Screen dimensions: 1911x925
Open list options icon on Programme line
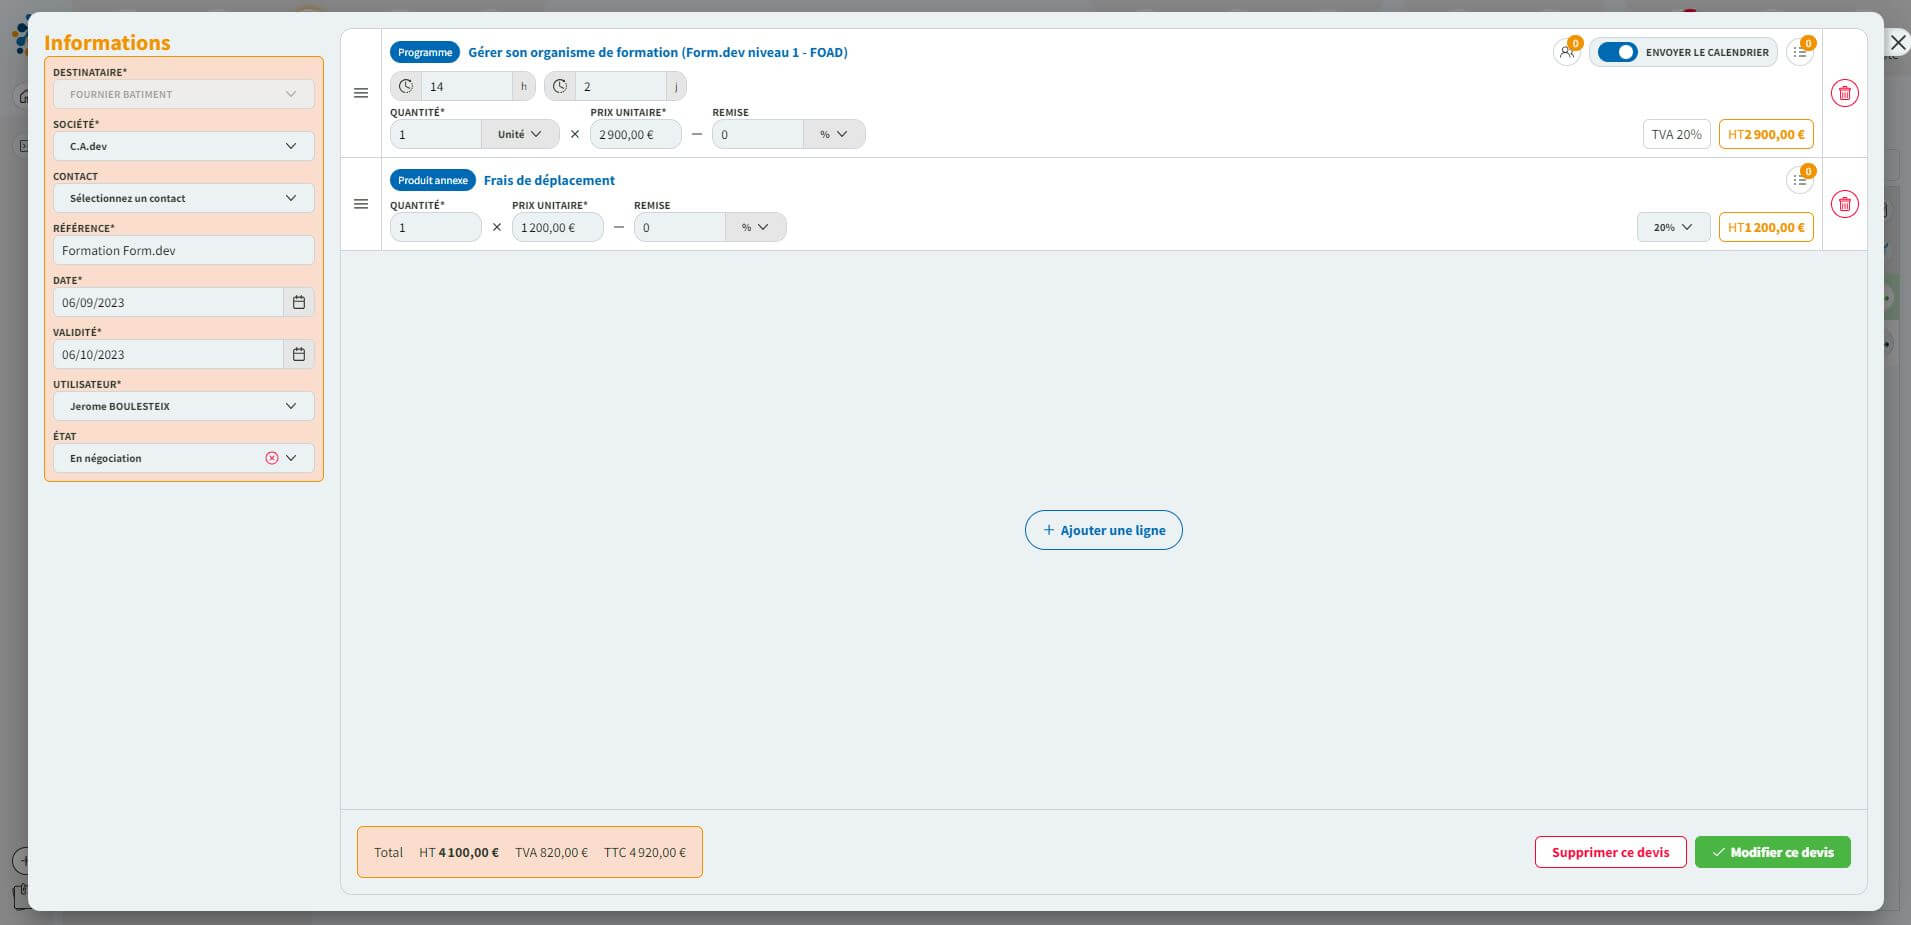1799,52
